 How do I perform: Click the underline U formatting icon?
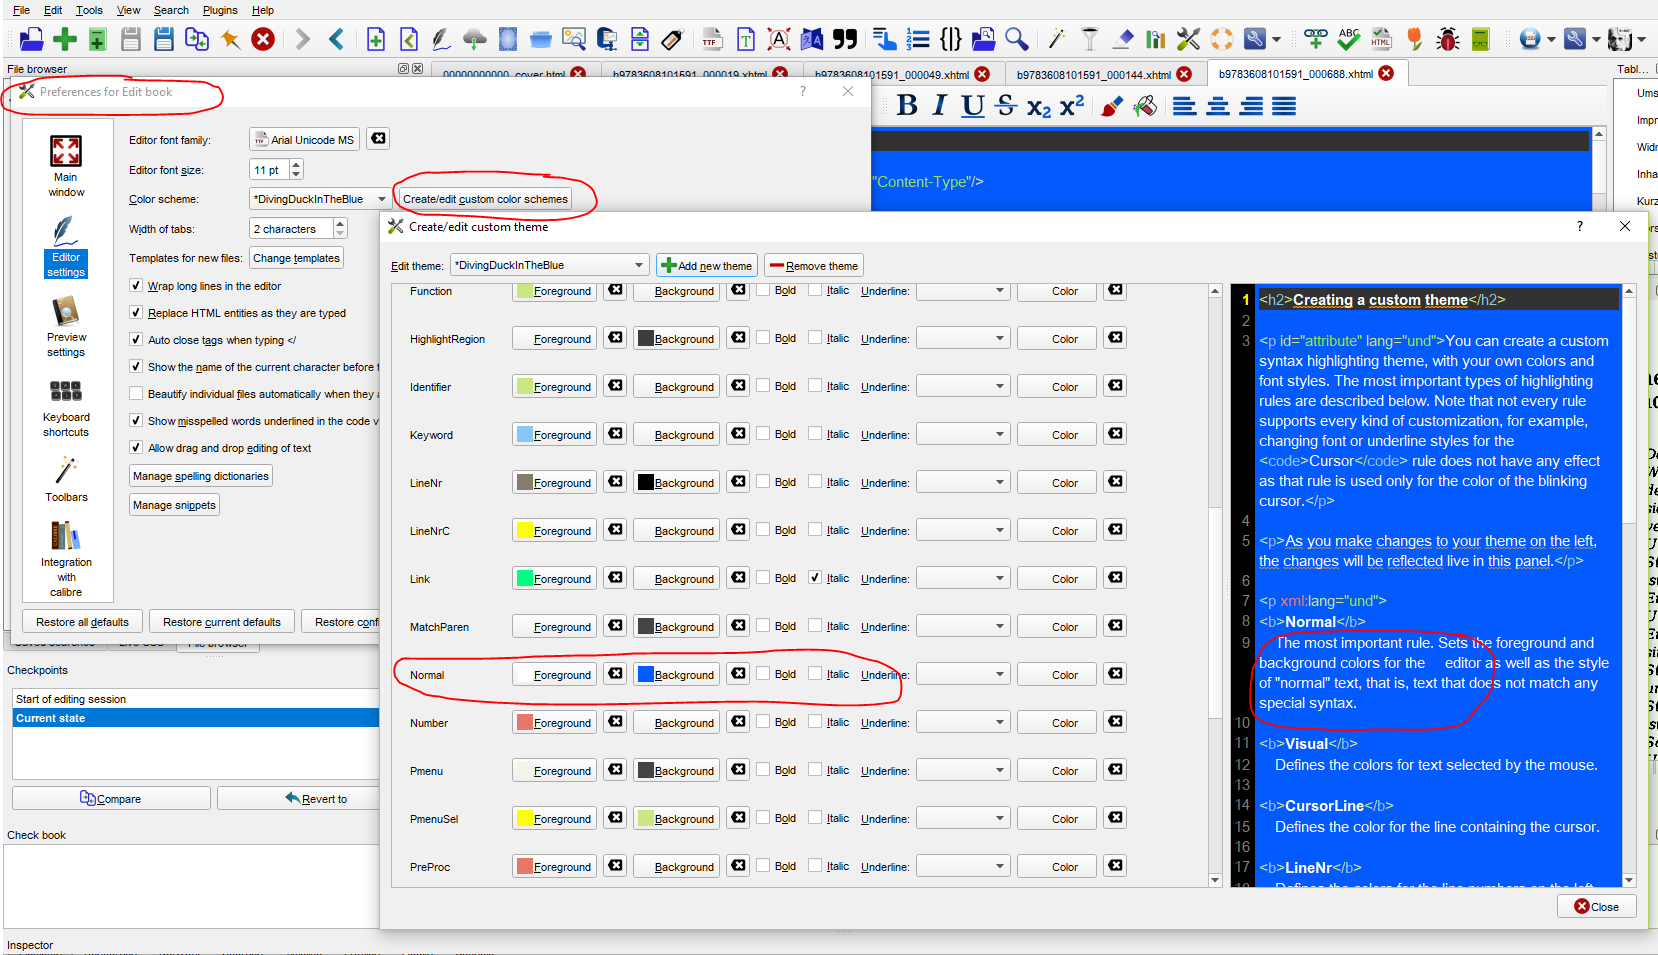(x=972, y=106)
